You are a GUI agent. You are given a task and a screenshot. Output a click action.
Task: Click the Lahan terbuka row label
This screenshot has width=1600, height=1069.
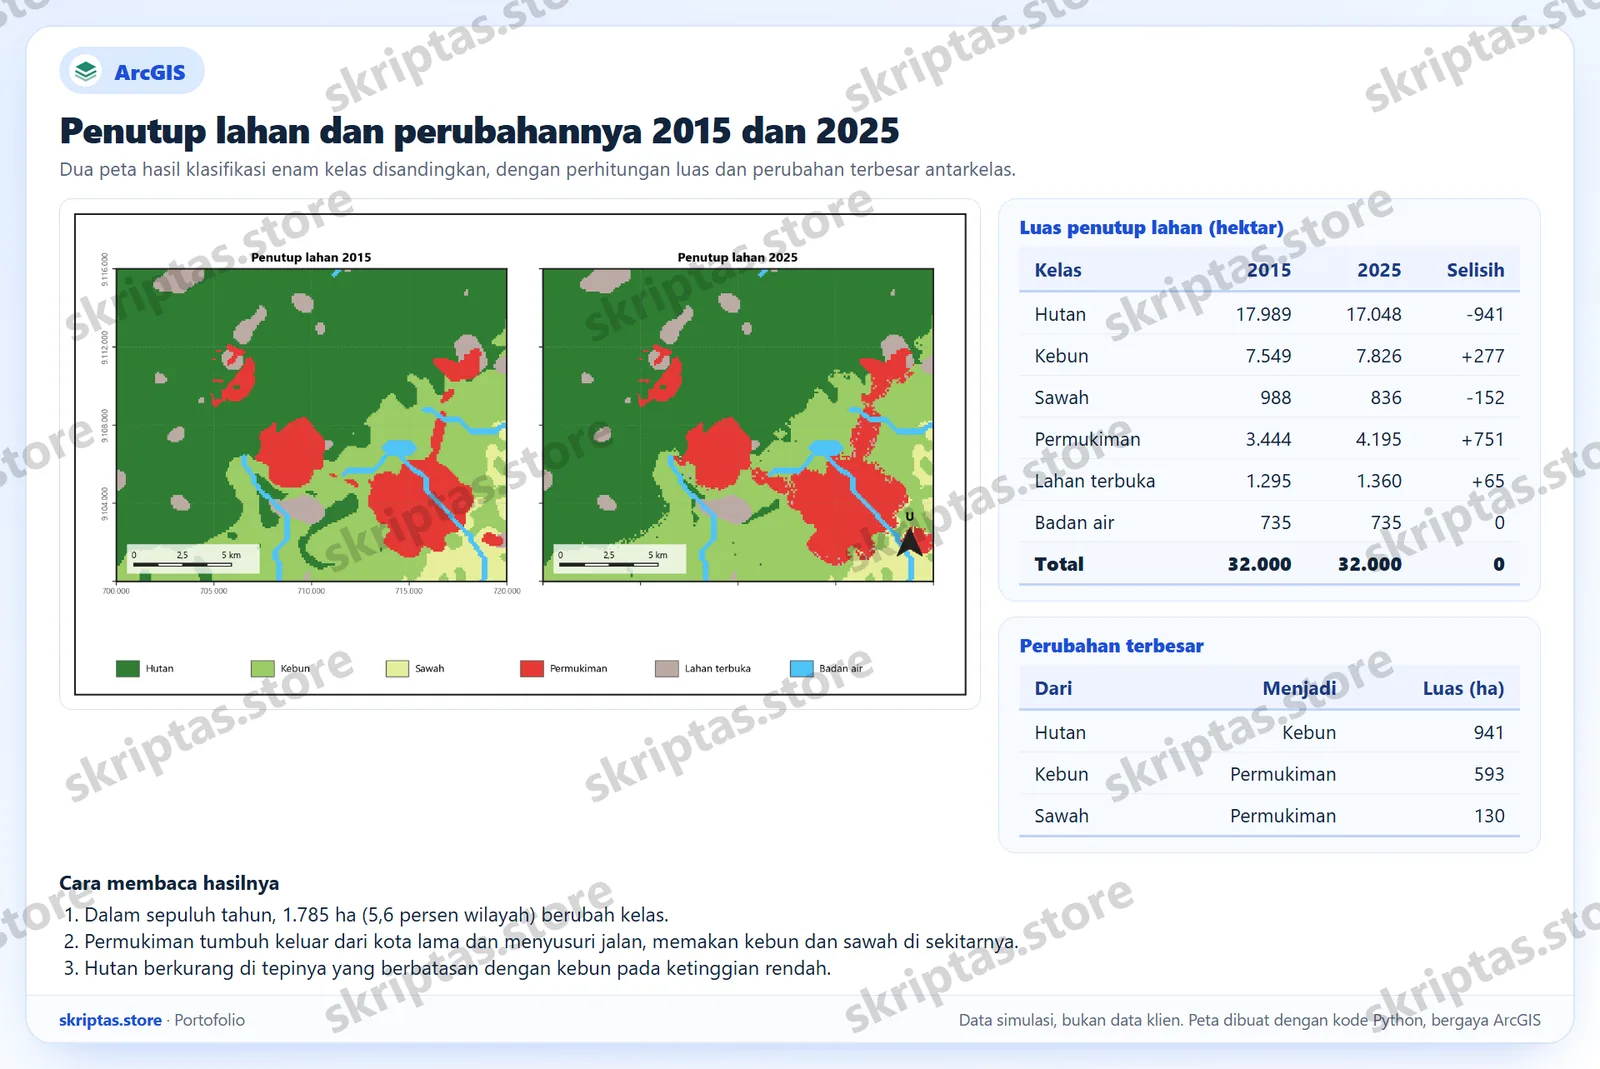click(x=1095, y=481)
